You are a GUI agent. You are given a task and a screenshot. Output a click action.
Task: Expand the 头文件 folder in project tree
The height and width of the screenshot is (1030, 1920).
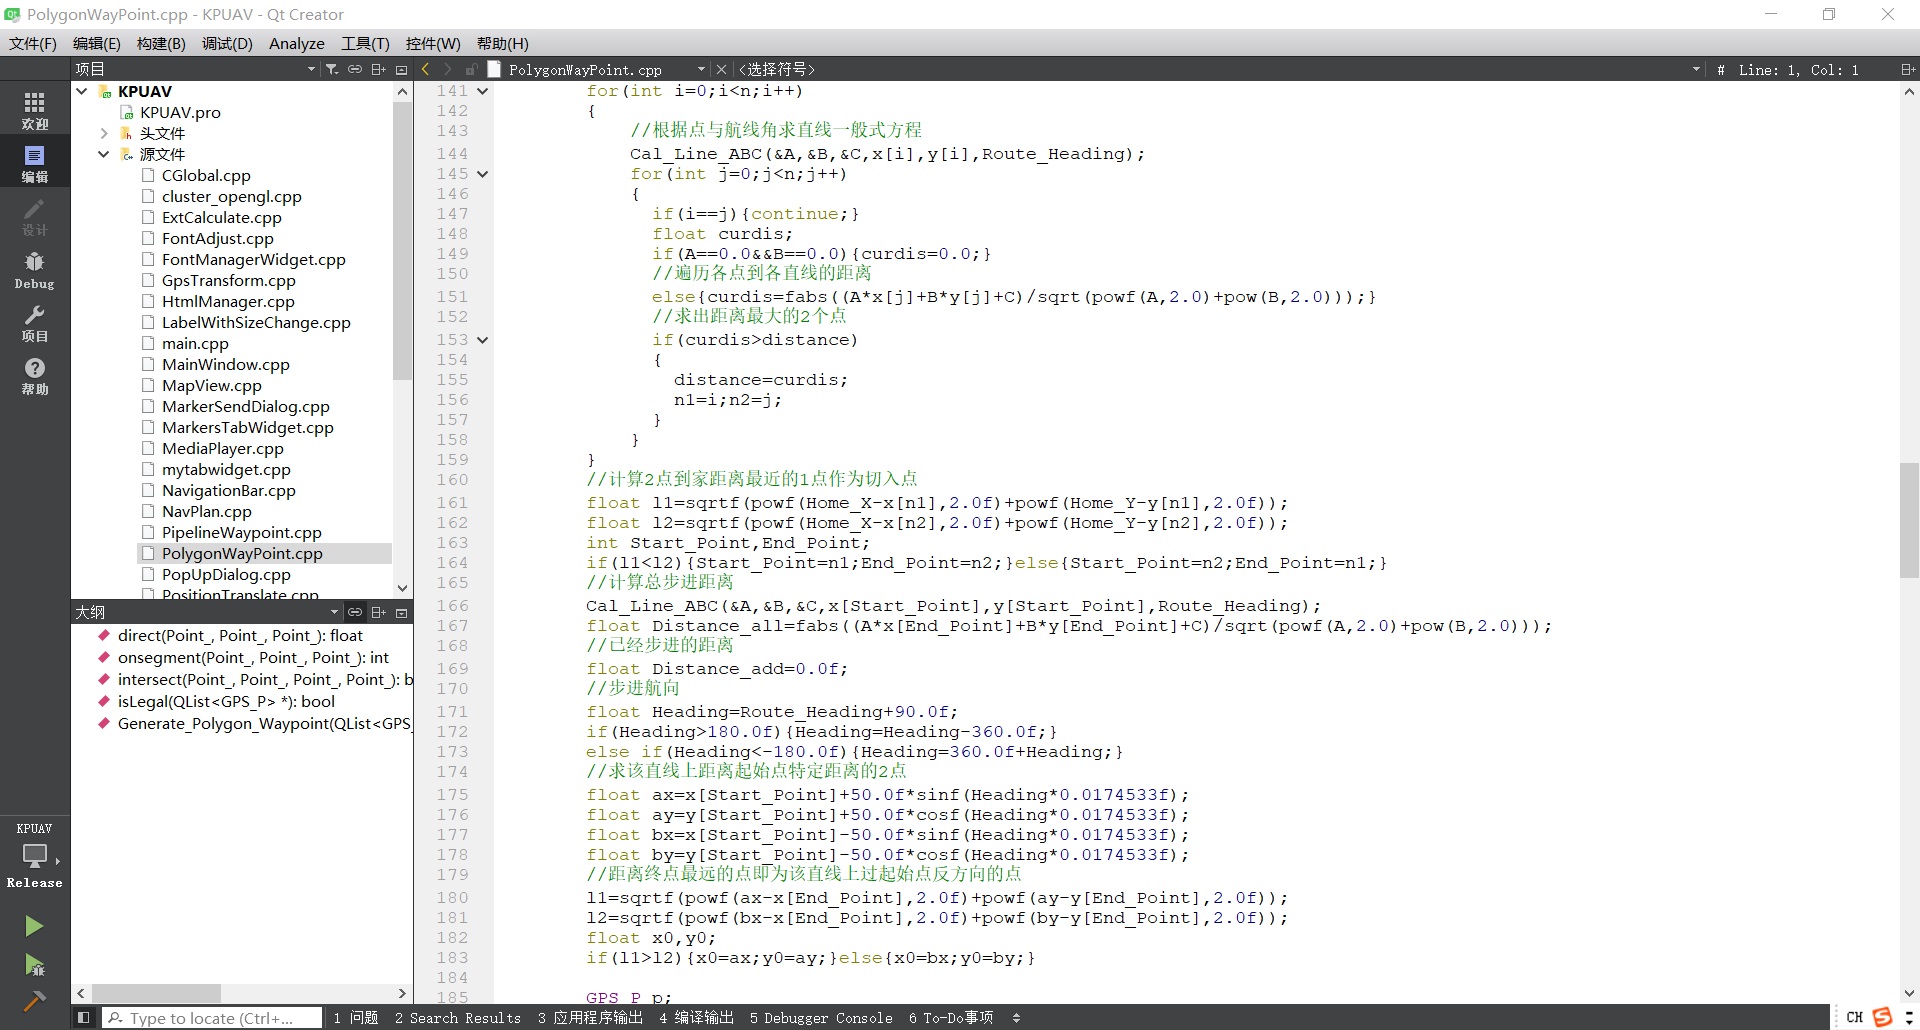[104, 133]
